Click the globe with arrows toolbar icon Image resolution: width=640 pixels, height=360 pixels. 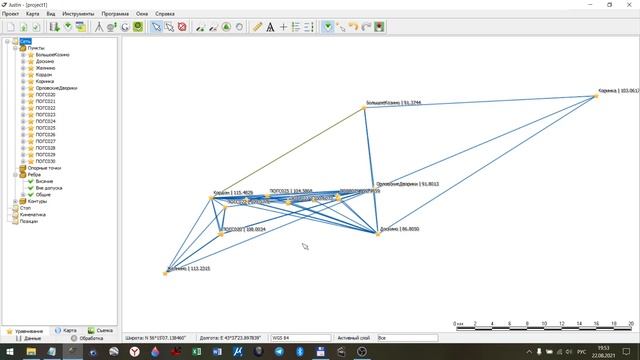coord(112,27)
